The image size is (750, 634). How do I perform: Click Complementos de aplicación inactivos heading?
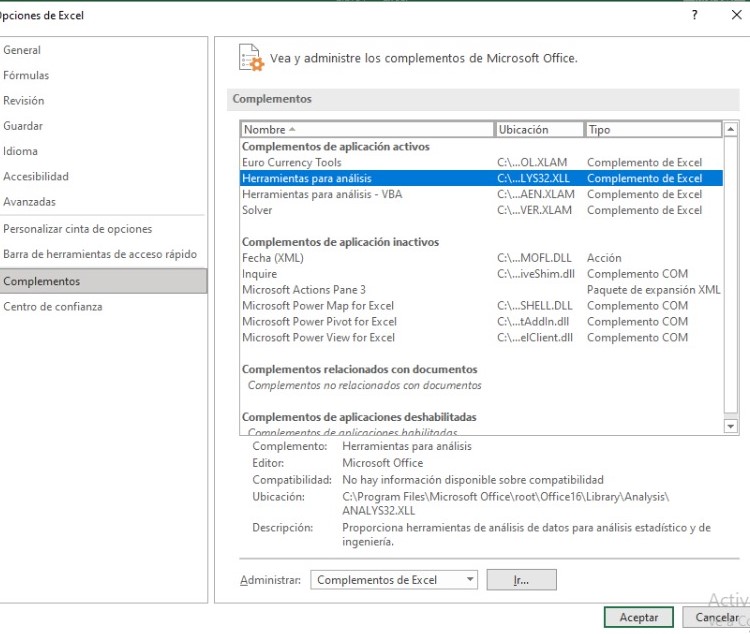click(340, 242)
